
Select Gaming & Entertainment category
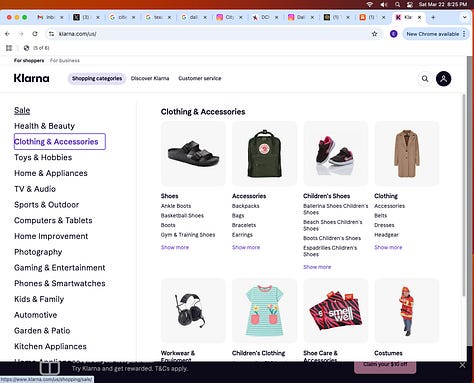click(60, 268)
